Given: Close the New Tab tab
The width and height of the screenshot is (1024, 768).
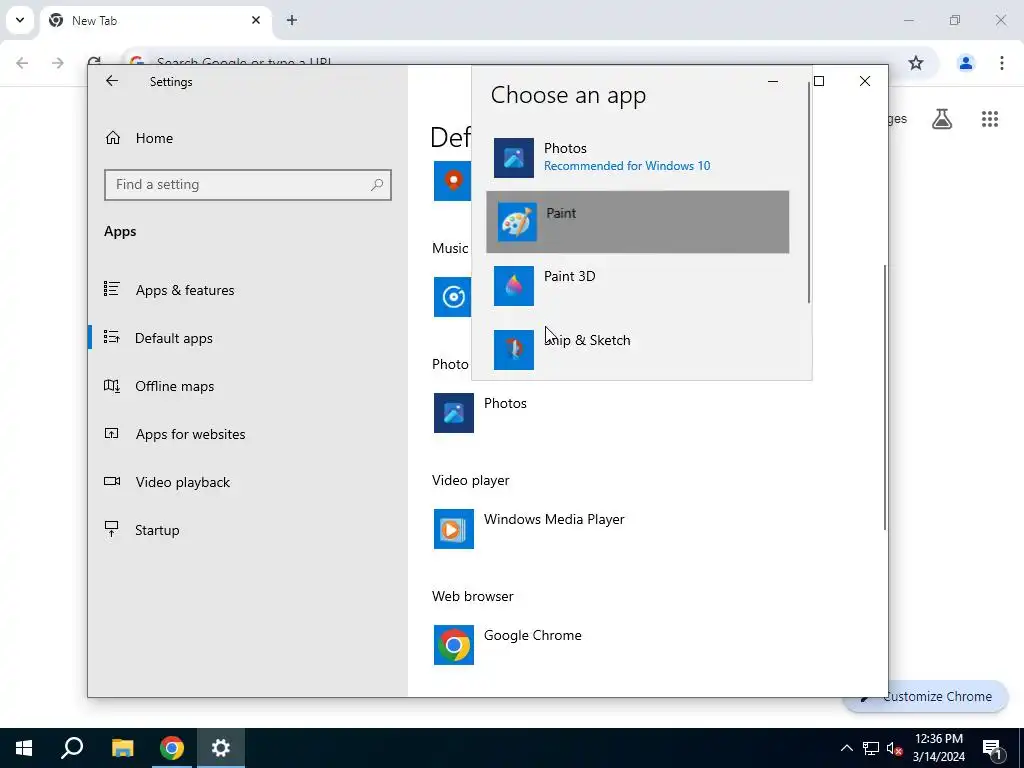Looking at the screenshot, I should [256, 20].
